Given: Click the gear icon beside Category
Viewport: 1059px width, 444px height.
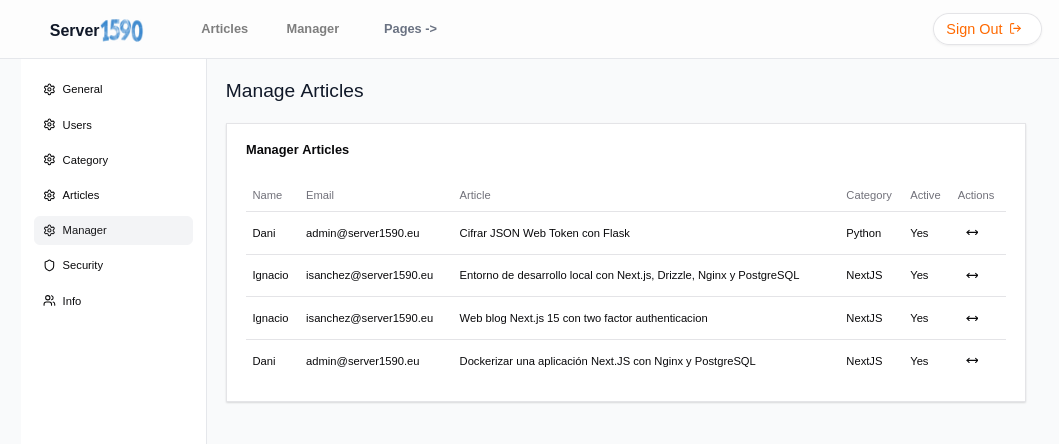Looking at the screenshot, I should click(x=49, y=160).
